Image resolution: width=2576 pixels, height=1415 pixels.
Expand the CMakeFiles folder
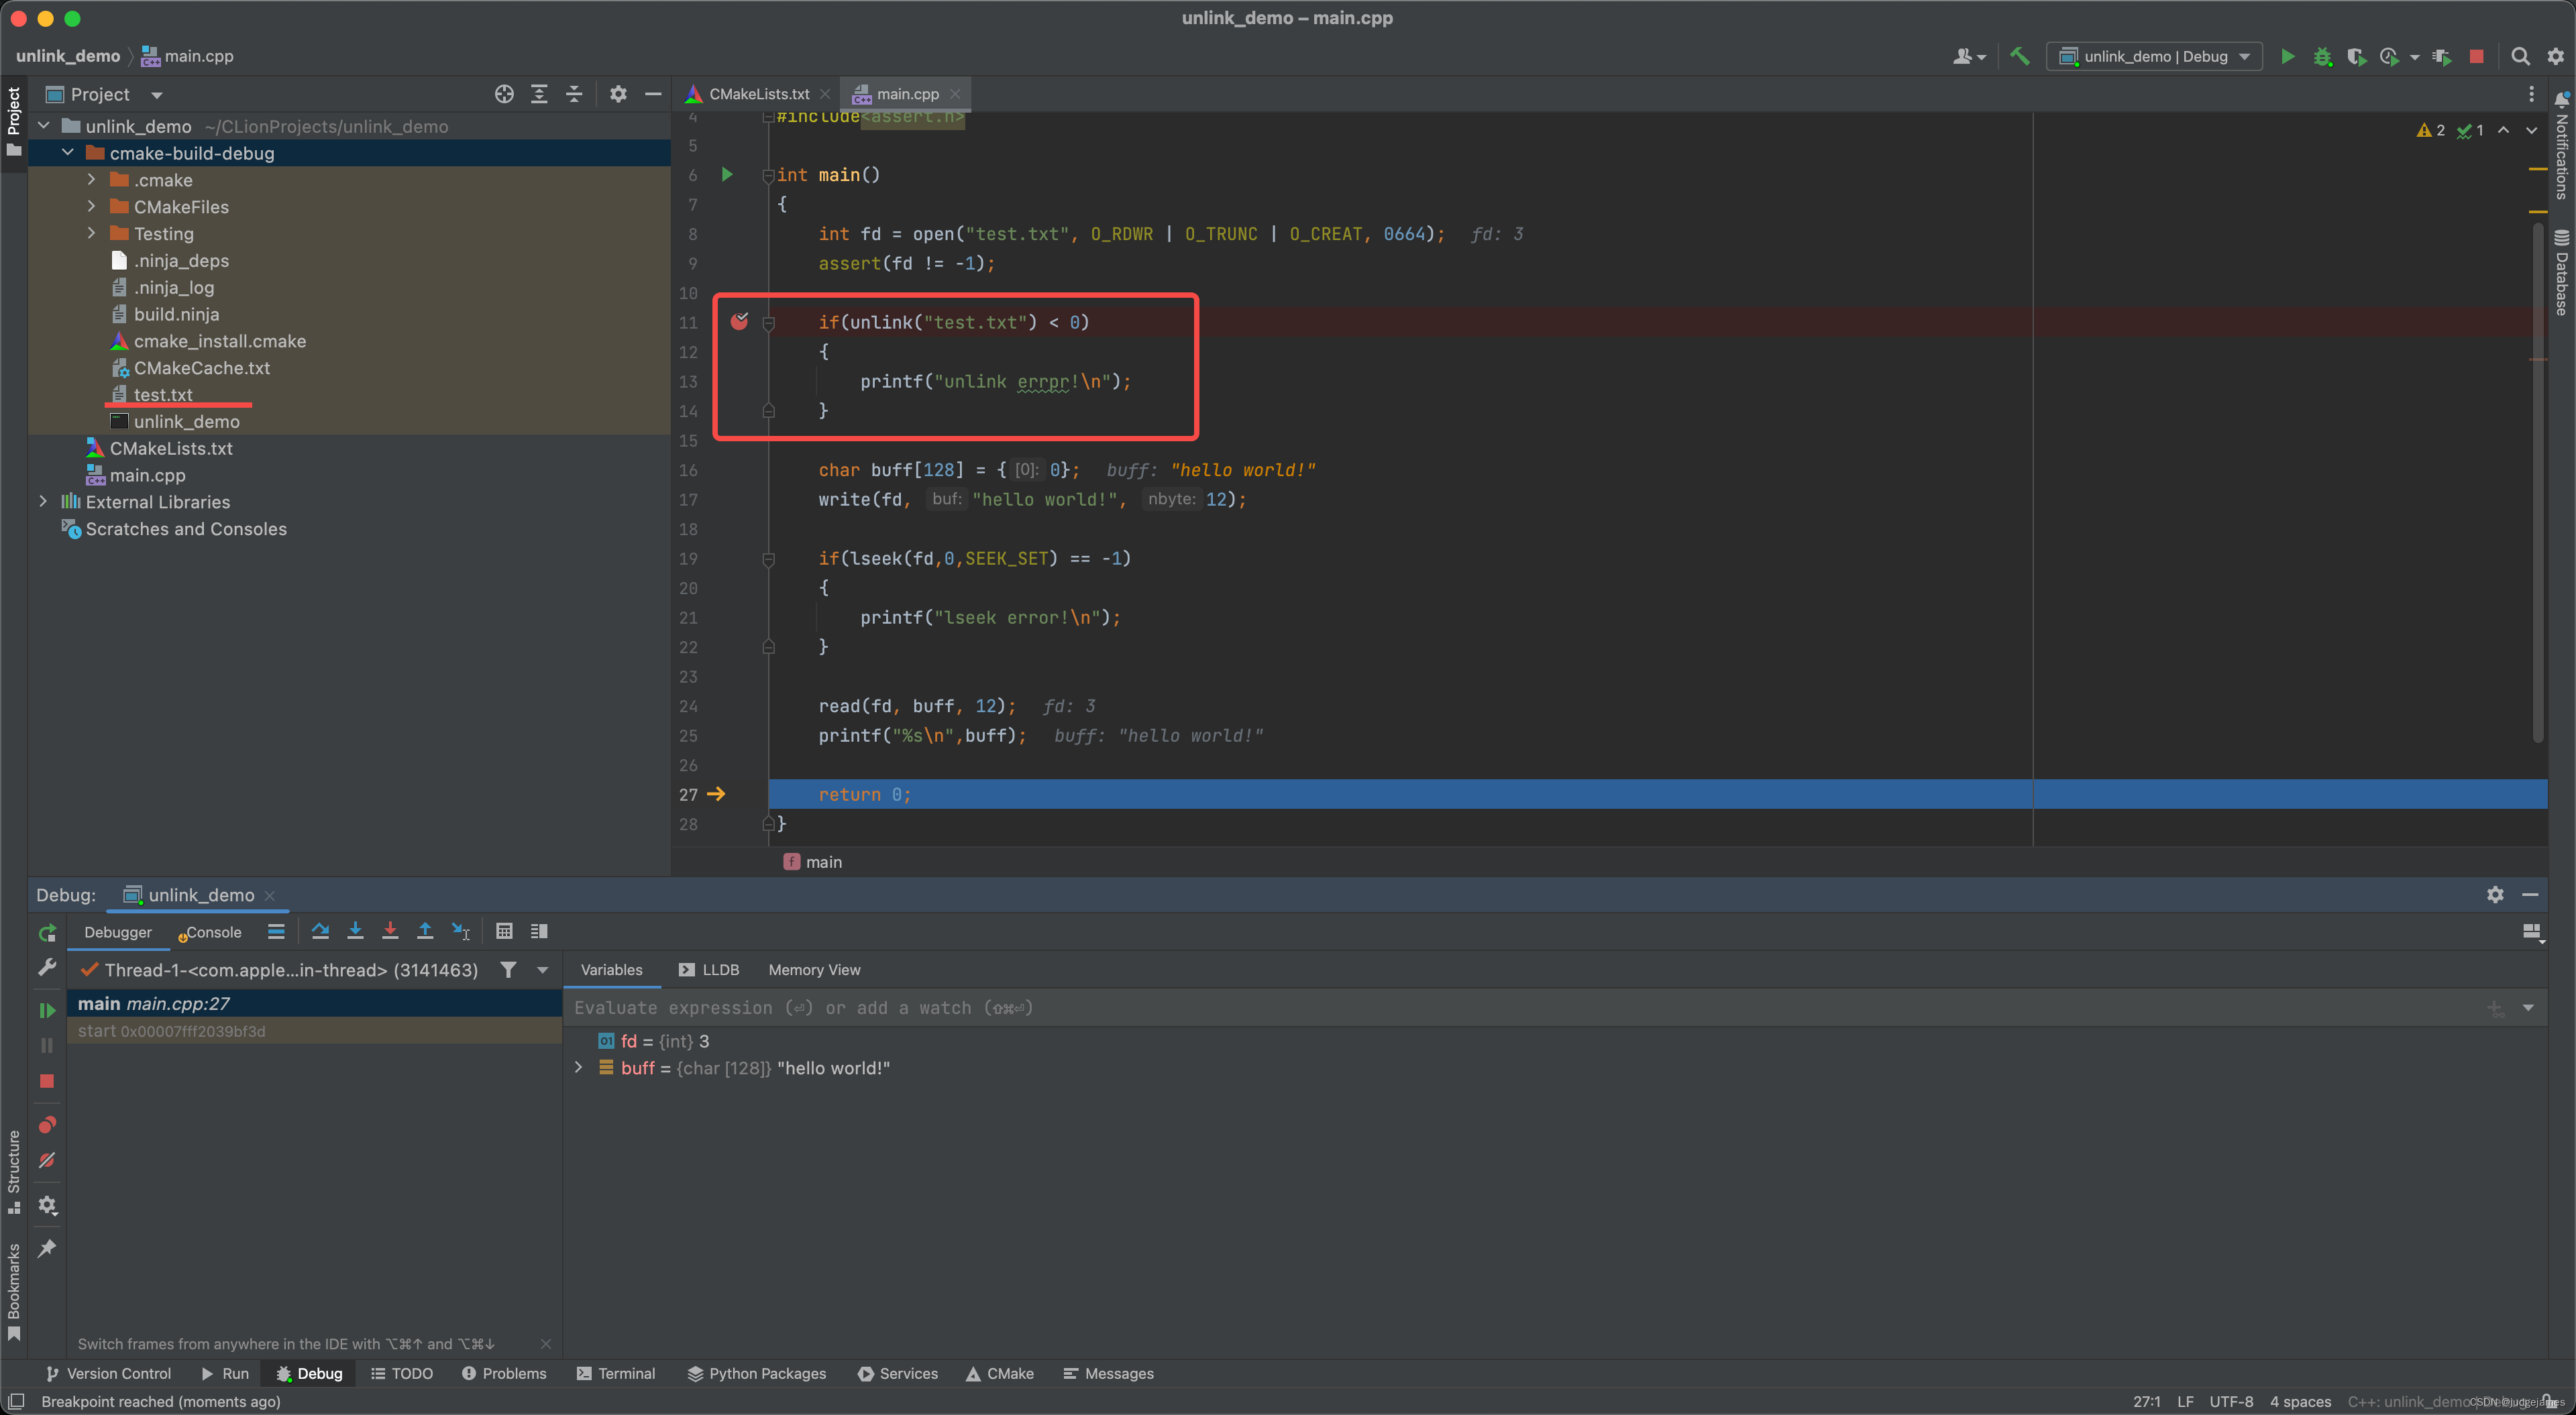click(x=92, y=206)
